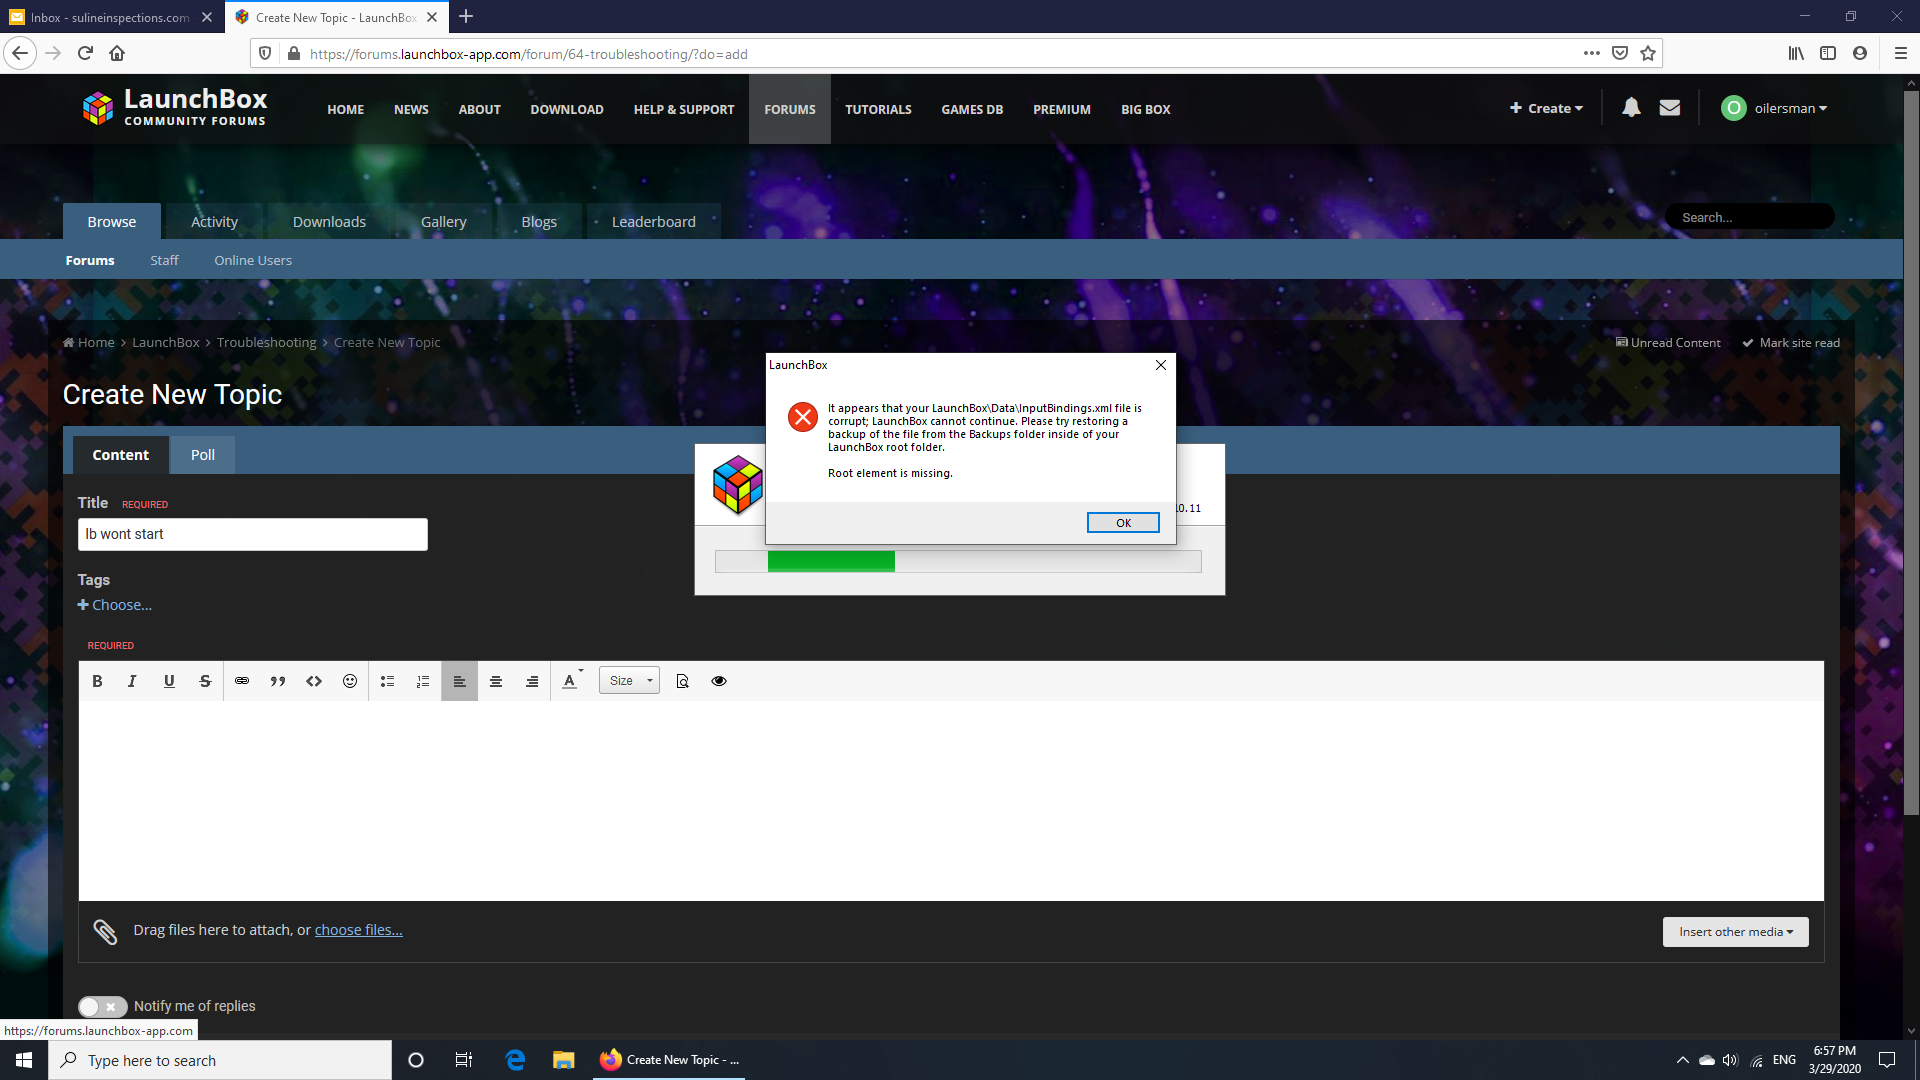Switch to the Inbox browser tab
The width and height of the screenshot is (1920, 1080).
click(112, 17)
